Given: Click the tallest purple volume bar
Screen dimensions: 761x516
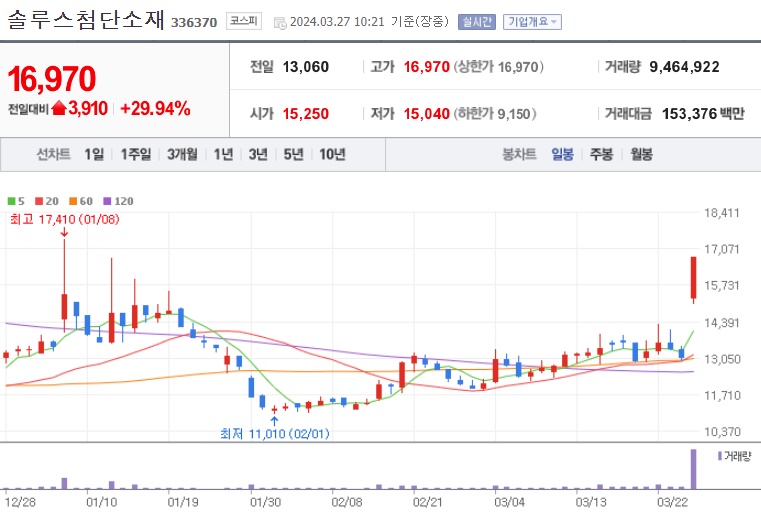Looking at the screenshot, I should [x=694, y=469].
